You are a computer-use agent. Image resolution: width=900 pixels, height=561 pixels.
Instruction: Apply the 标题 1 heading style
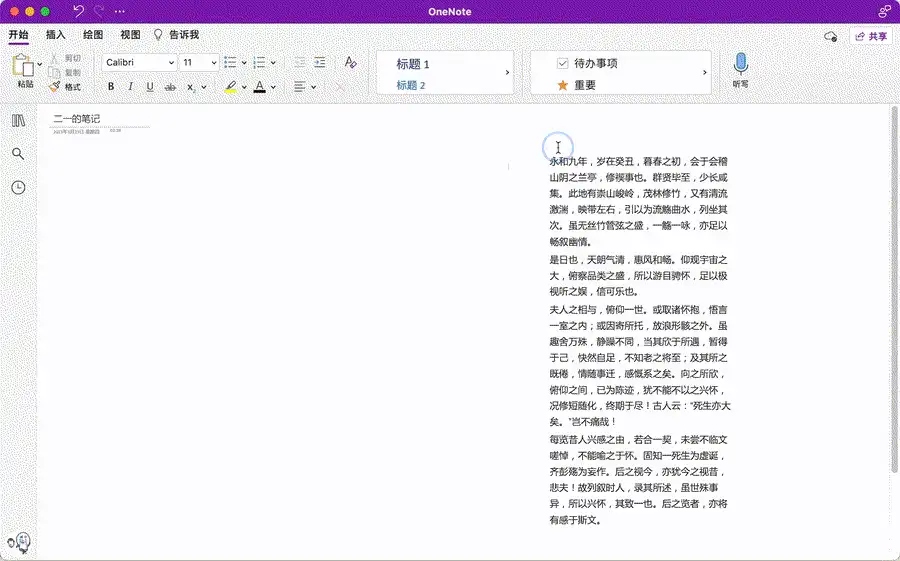[413, 64]
